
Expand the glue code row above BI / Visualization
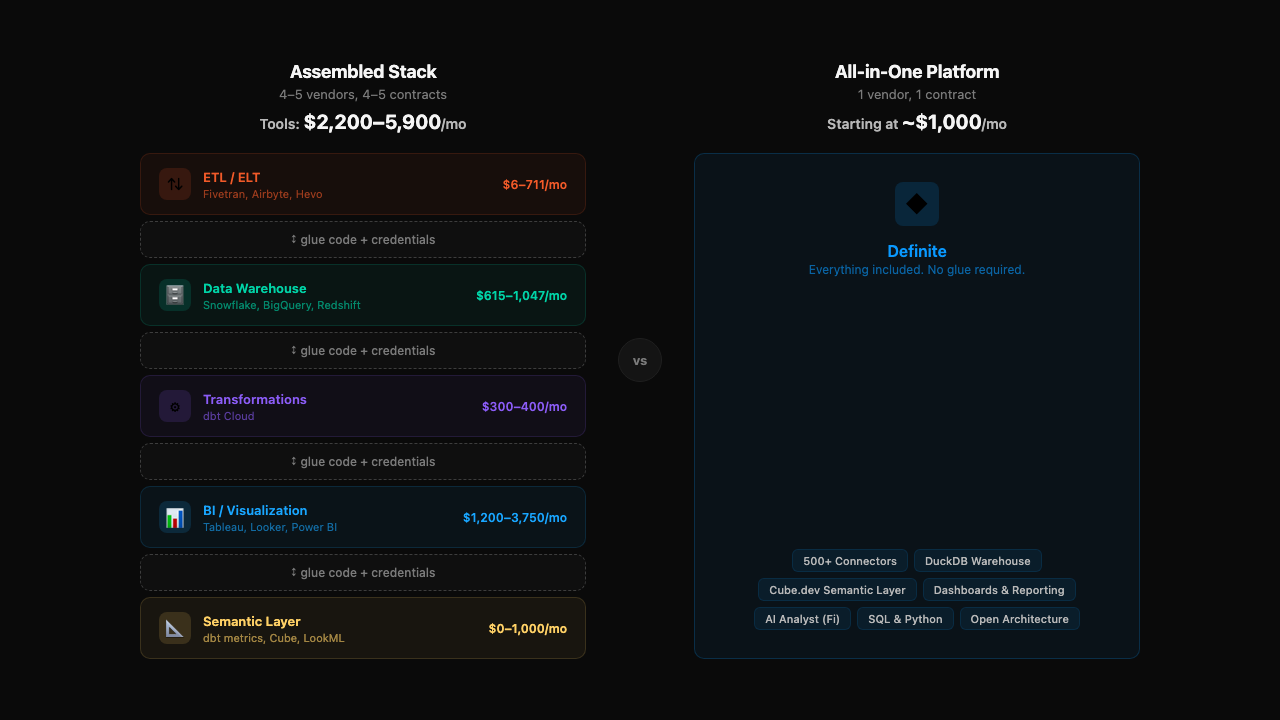[x=363, y=461]
